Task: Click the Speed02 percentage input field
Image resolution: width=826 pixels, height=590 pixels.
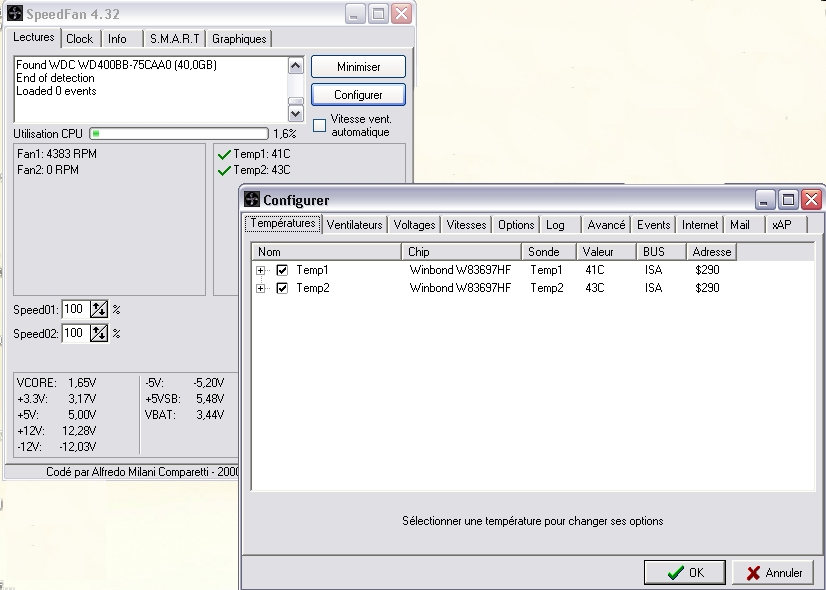Action: click(x=76, y=333)
